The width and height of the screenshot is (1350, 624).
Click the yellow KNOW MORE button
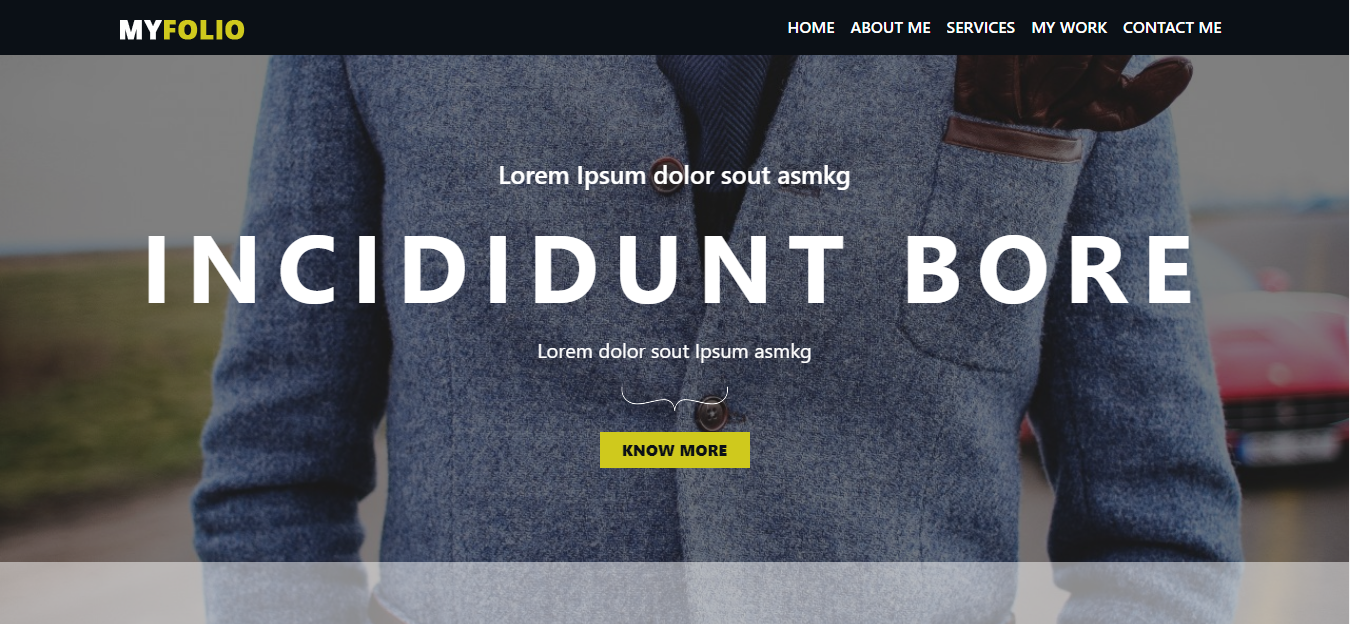click(x=675, y=450)
